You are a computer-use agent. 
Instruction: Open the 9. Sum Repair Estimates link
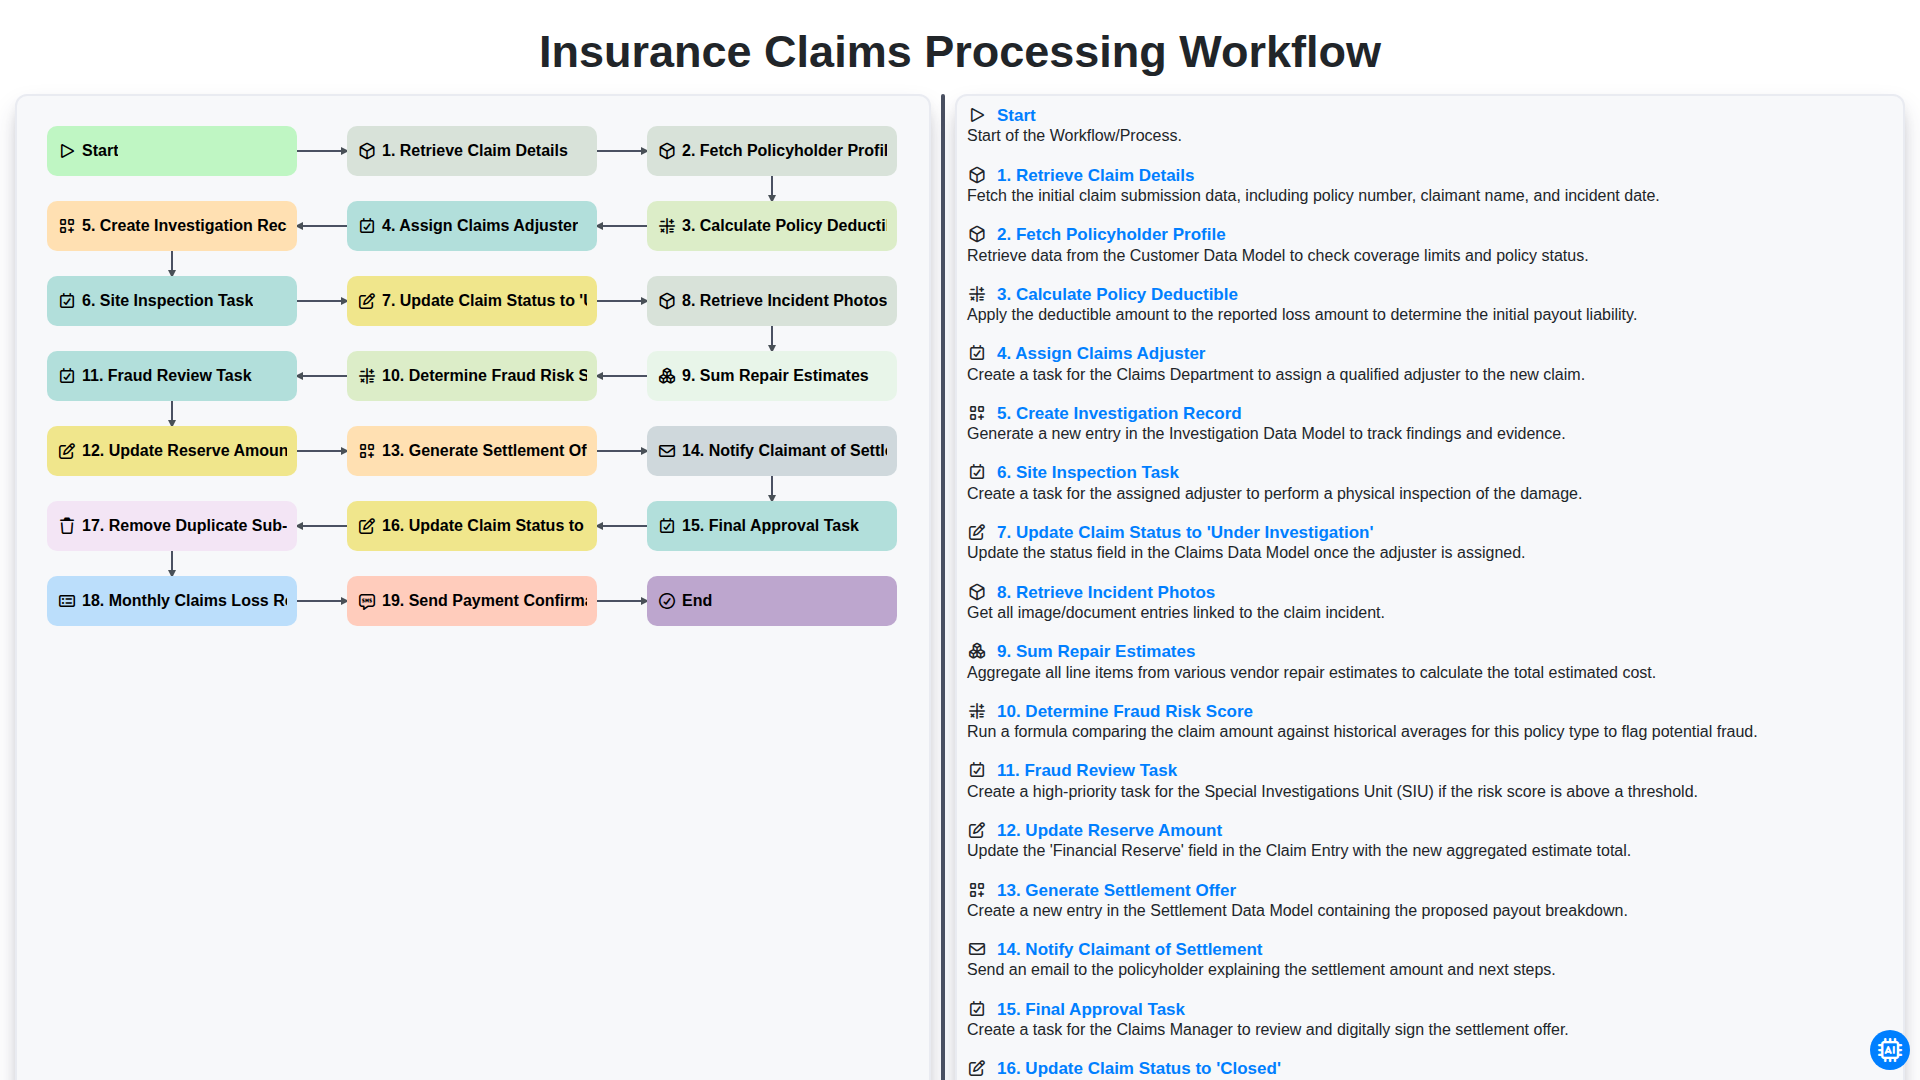pyautogui.click(x=1096, y=651)
